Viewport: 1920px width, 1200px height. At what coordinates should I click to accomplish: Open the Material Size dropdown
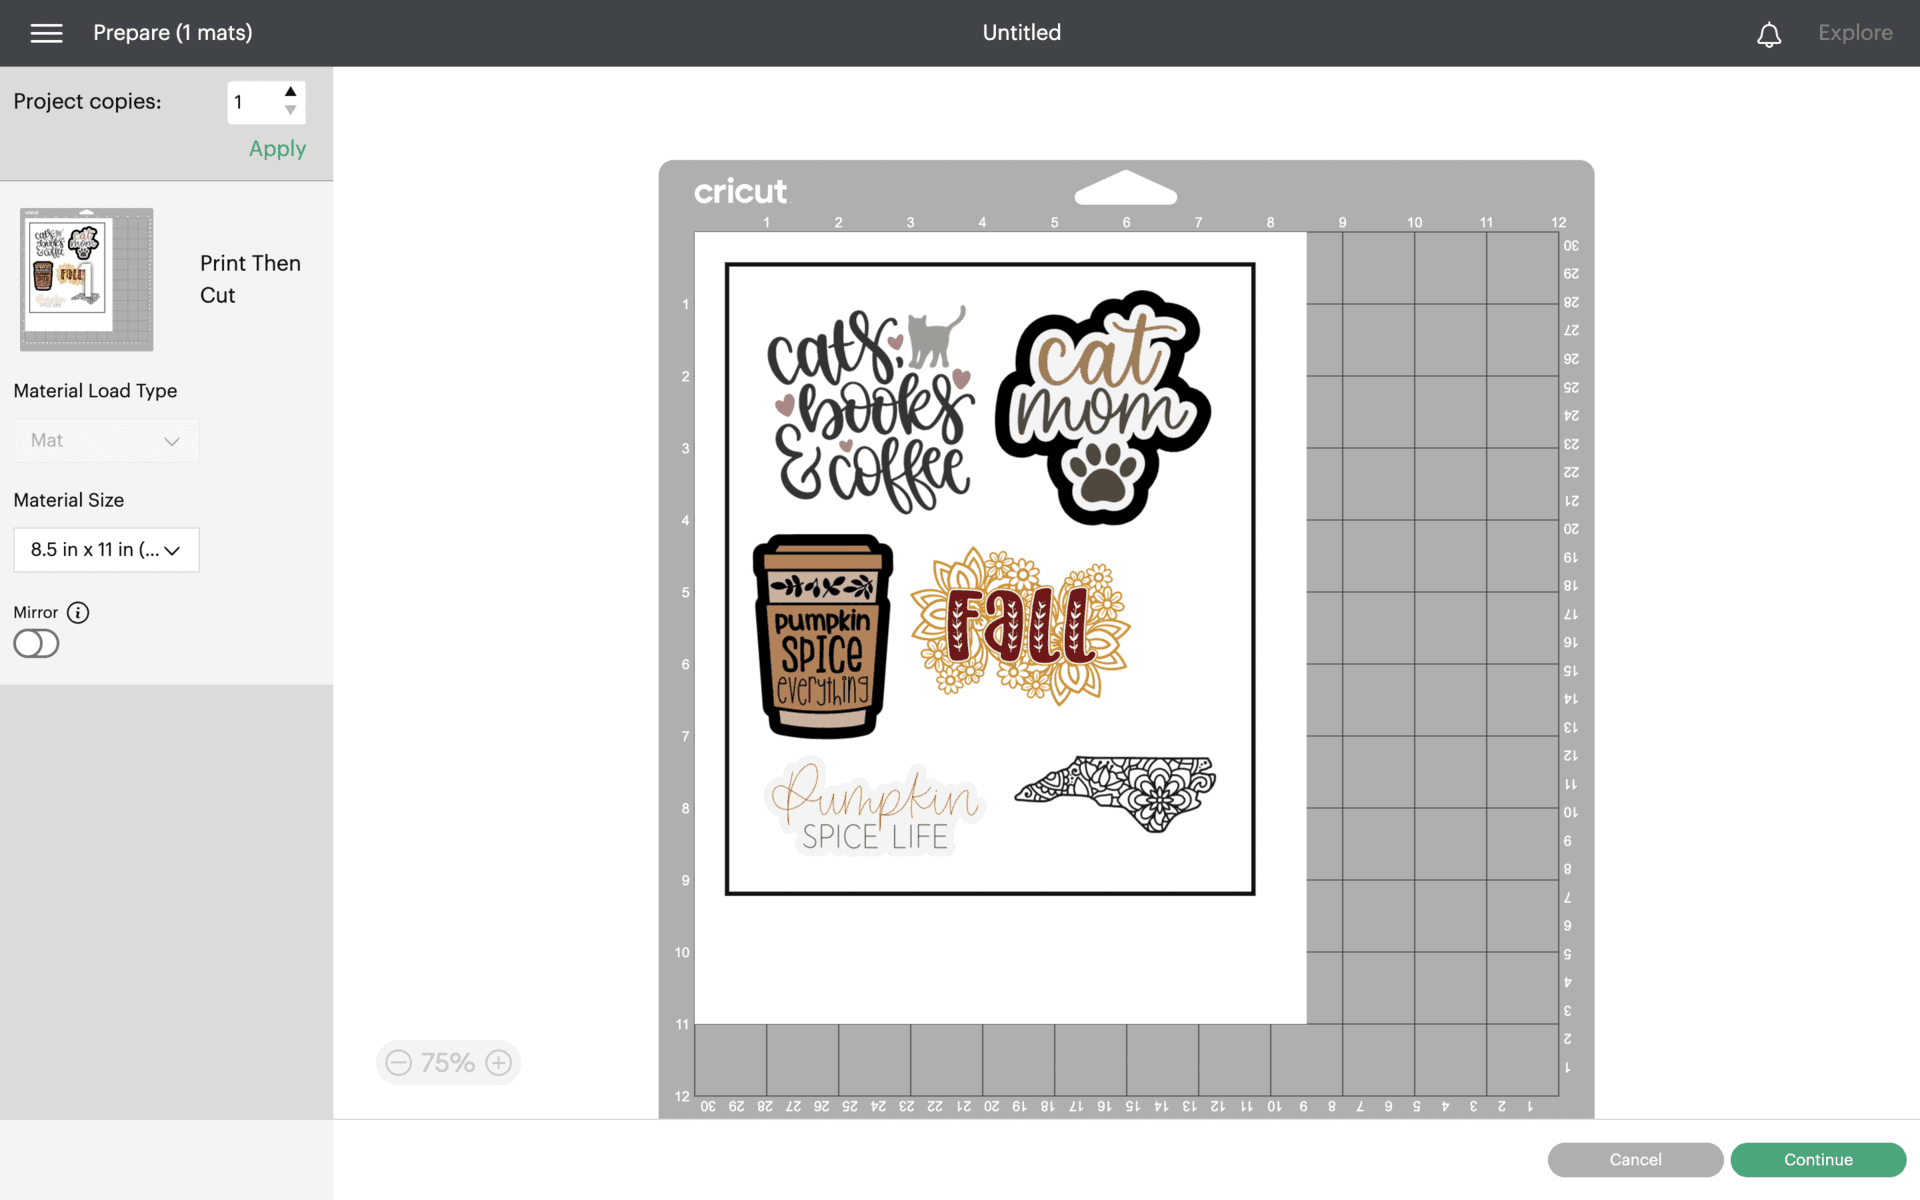[106, 549]
